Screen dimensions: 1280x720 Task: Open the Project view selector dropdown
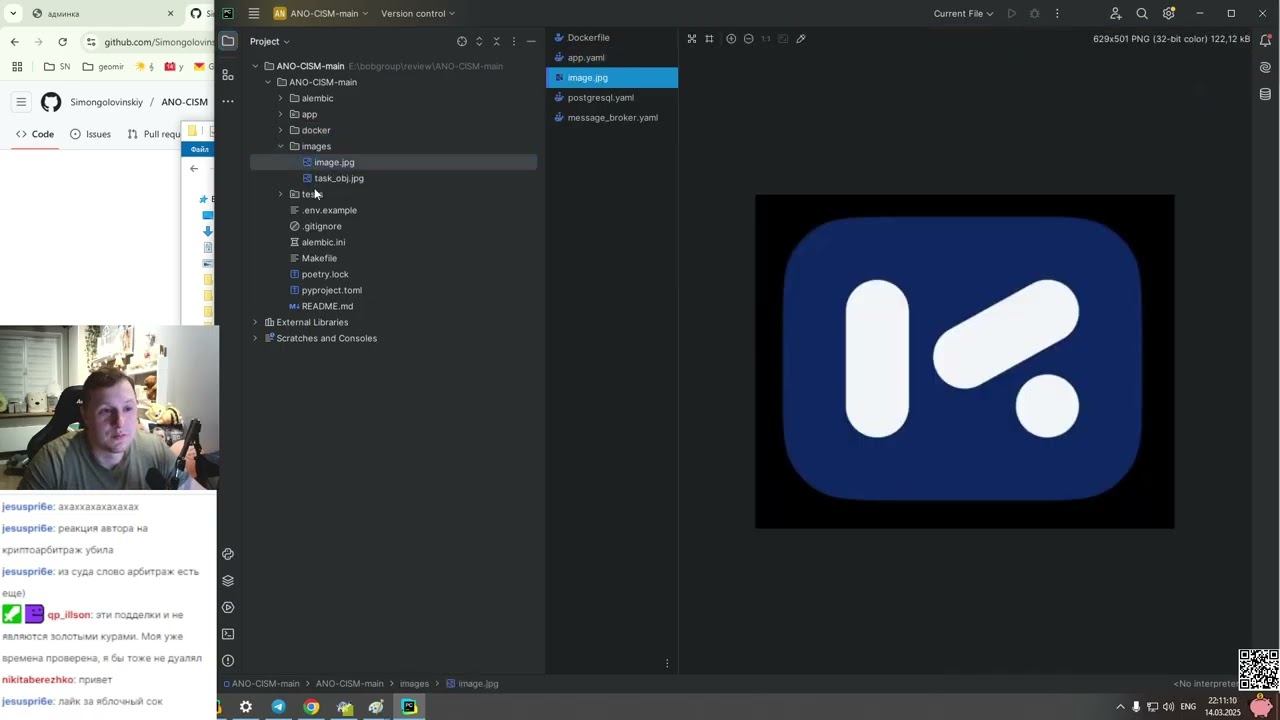click(269, 41)
